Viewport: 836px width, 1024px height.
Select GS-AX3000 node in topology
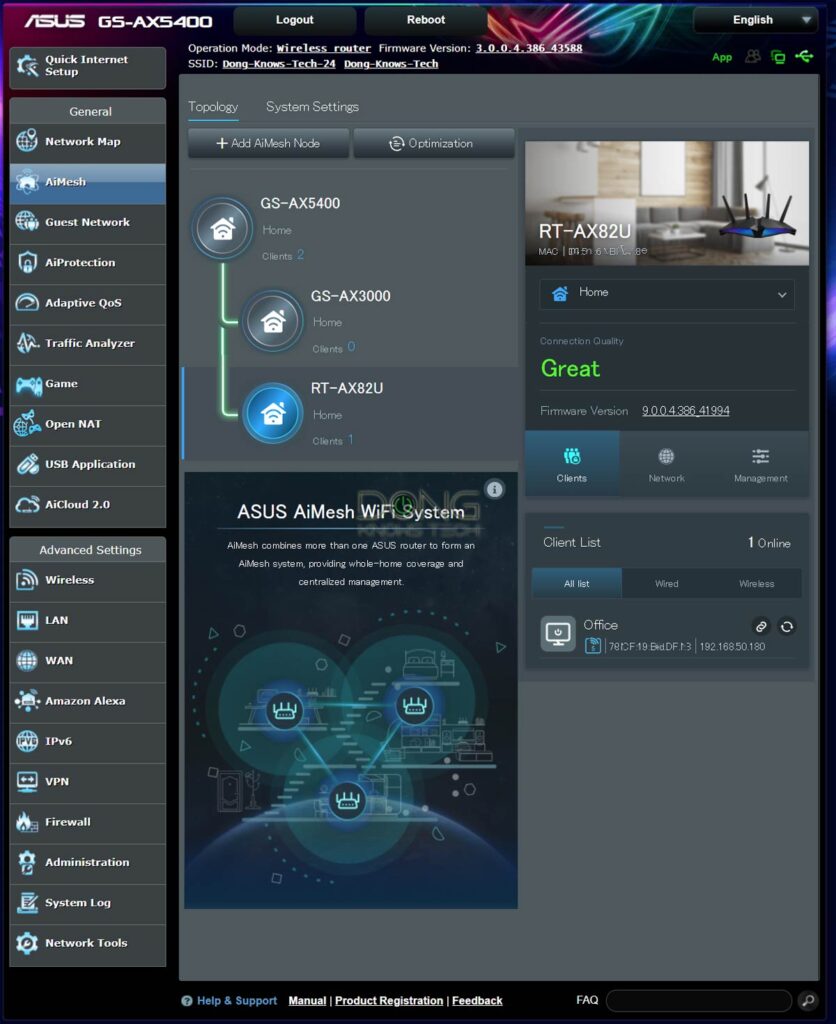pos(273,321)
